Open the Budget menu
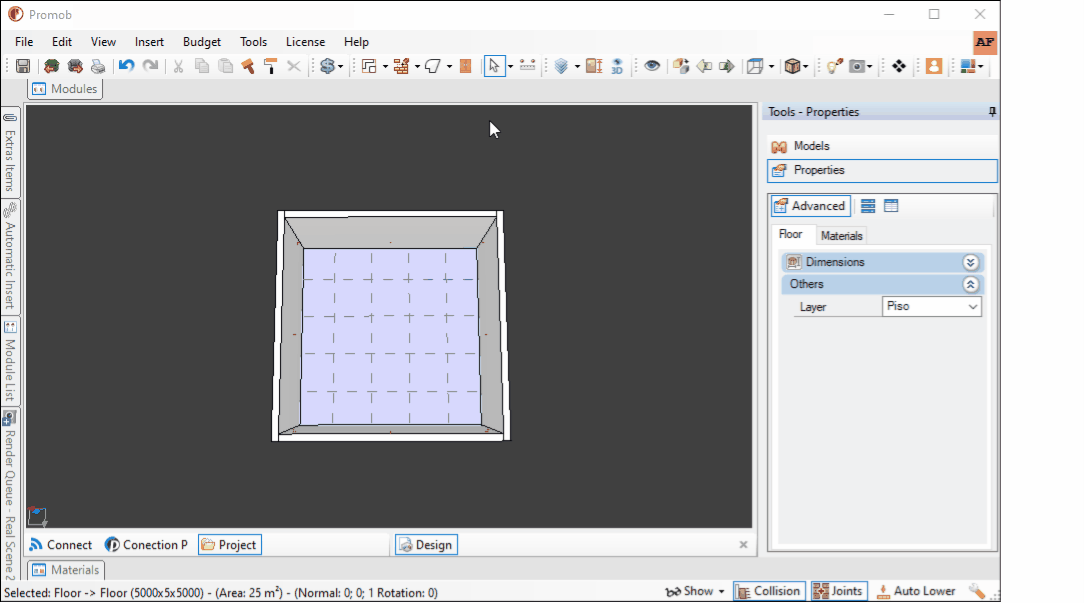This screenshot has width=1084, height=603. click(x=202, y=42)
